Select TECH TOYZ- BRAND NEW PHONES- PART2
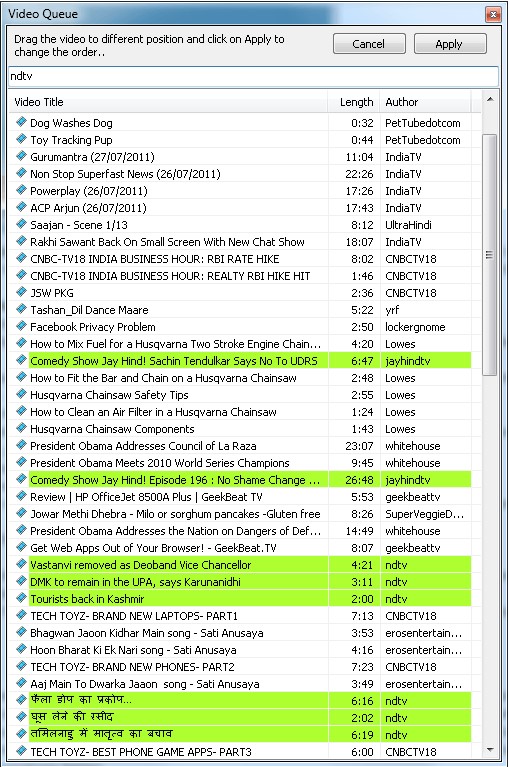 click(x=240, y=667)
